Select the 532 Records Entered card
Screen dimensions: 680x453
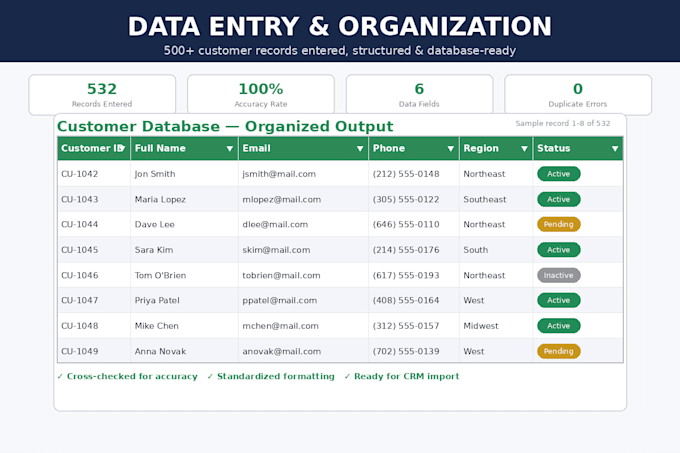102,95
